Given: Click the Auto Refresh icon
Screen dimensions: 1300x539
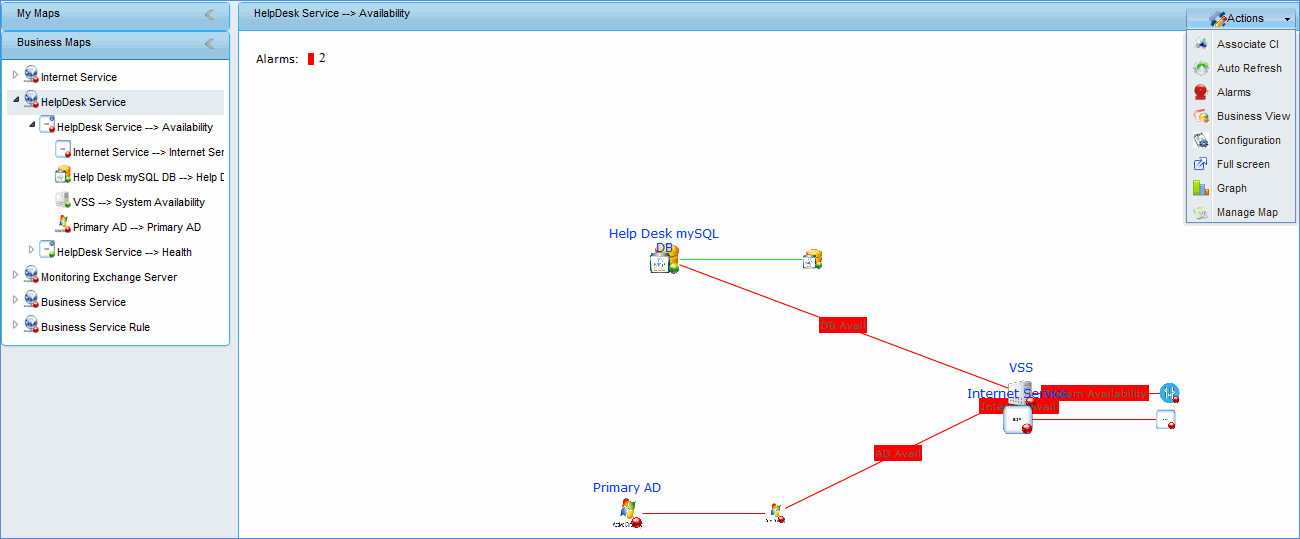Looking at the screenshot, I should click(x=1201, y=68).
